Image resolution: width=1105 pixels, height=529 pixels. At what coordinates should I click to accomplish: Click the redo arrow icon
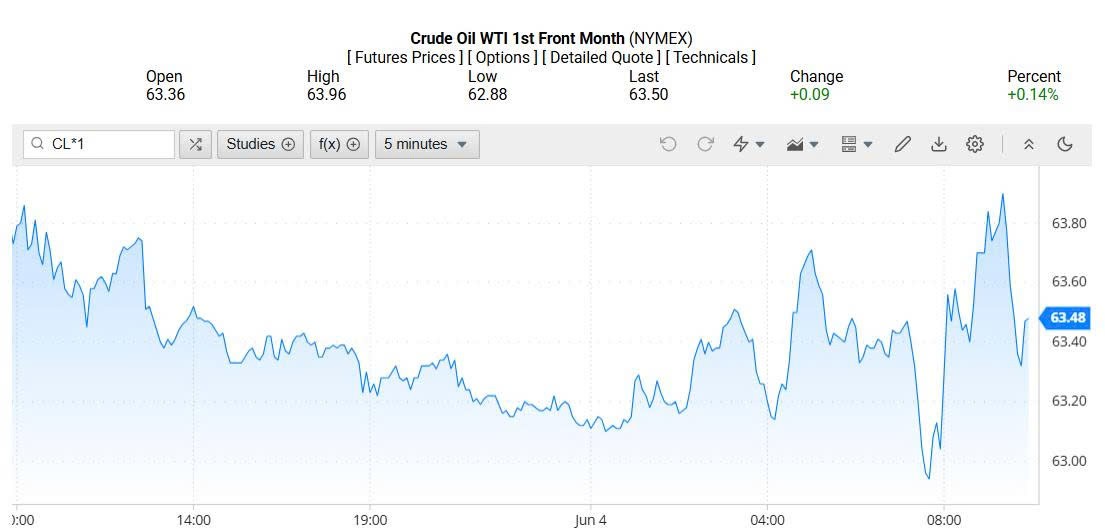click(x=705, y=144)
